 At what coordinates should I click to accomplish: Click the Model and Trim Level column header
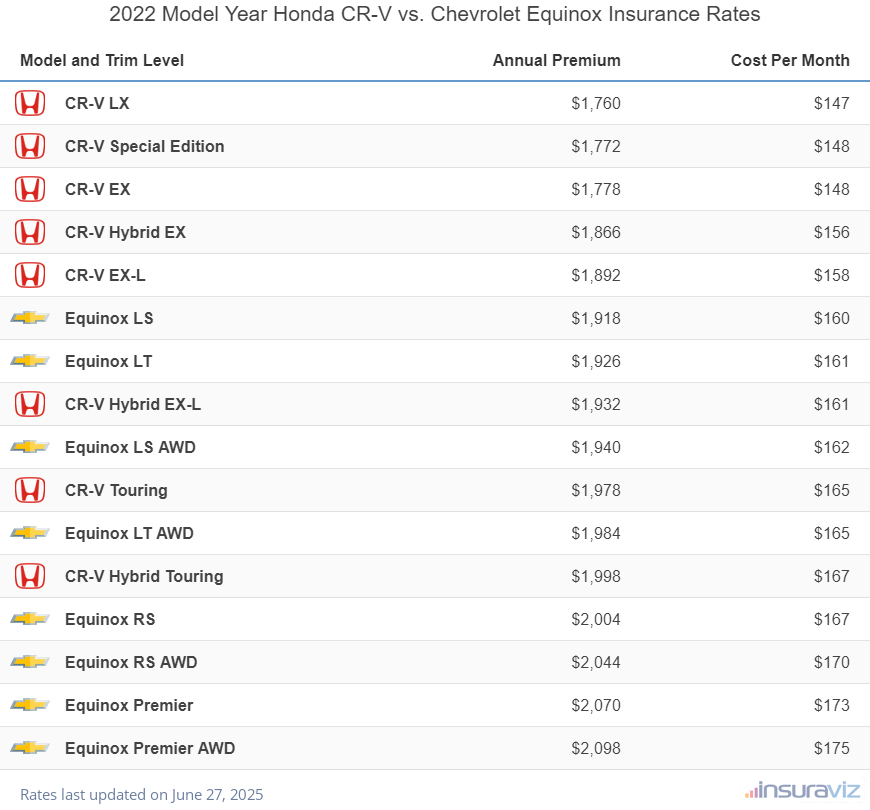click(102, 60)
